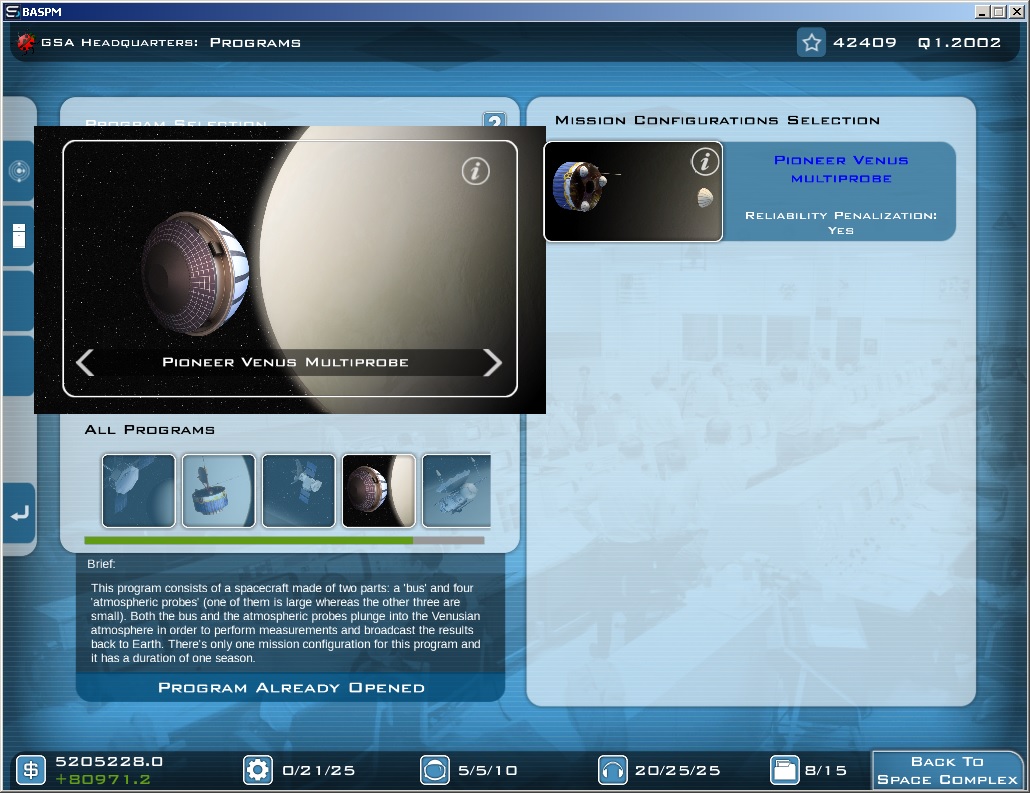1030x793 pixels.
Task: Select second program thumbnail with blue probe
Action: [x=219, y=491]
